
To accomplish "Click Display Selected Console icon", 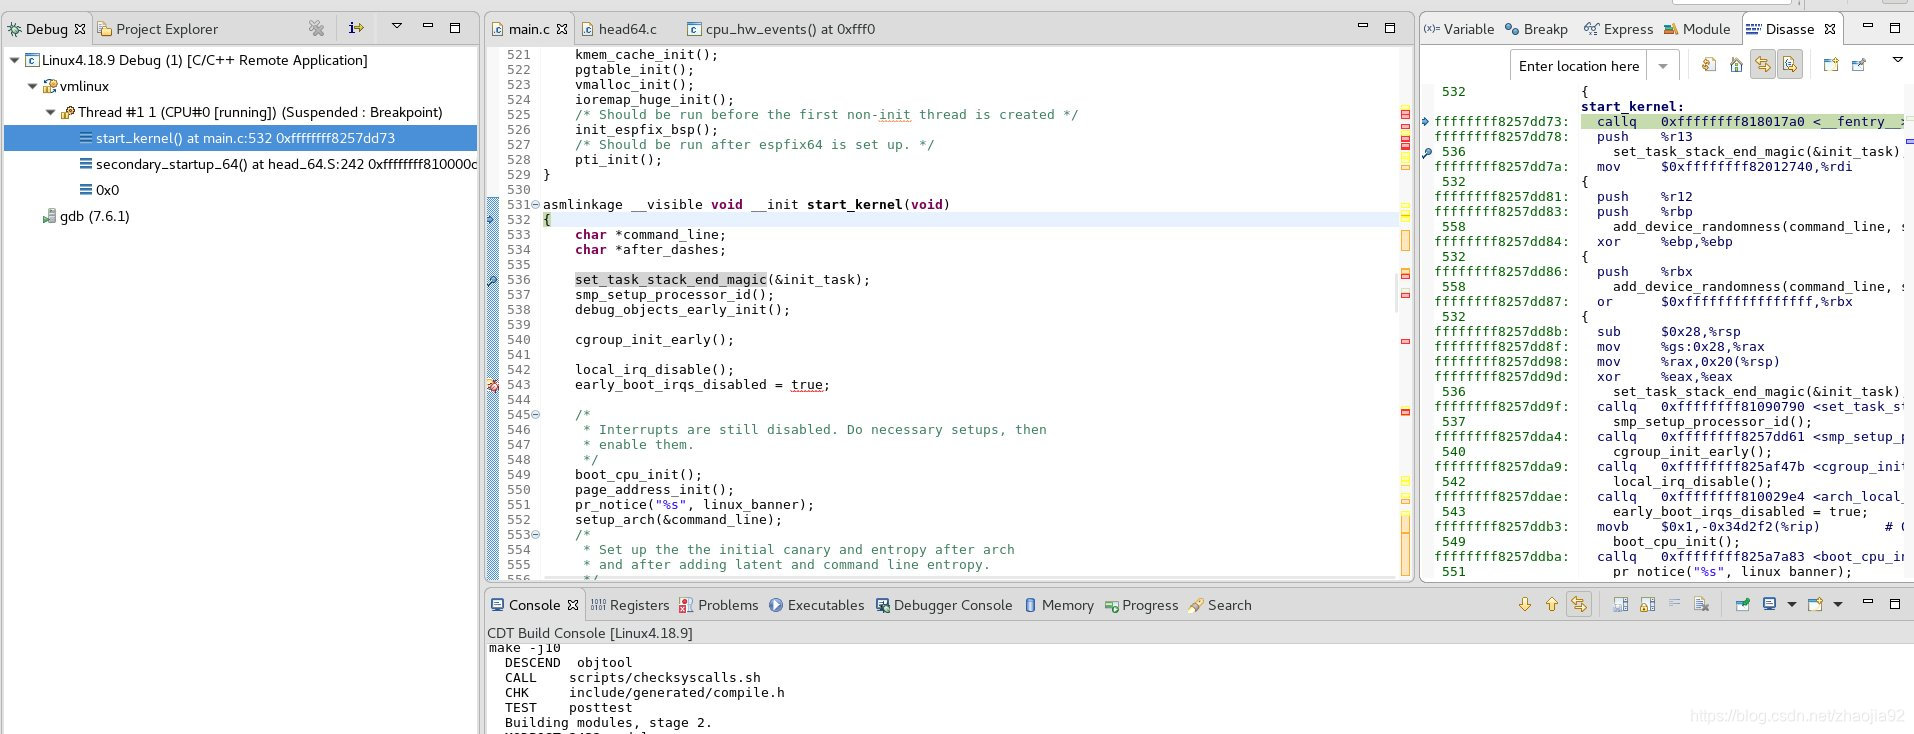I will [1770, 604].
